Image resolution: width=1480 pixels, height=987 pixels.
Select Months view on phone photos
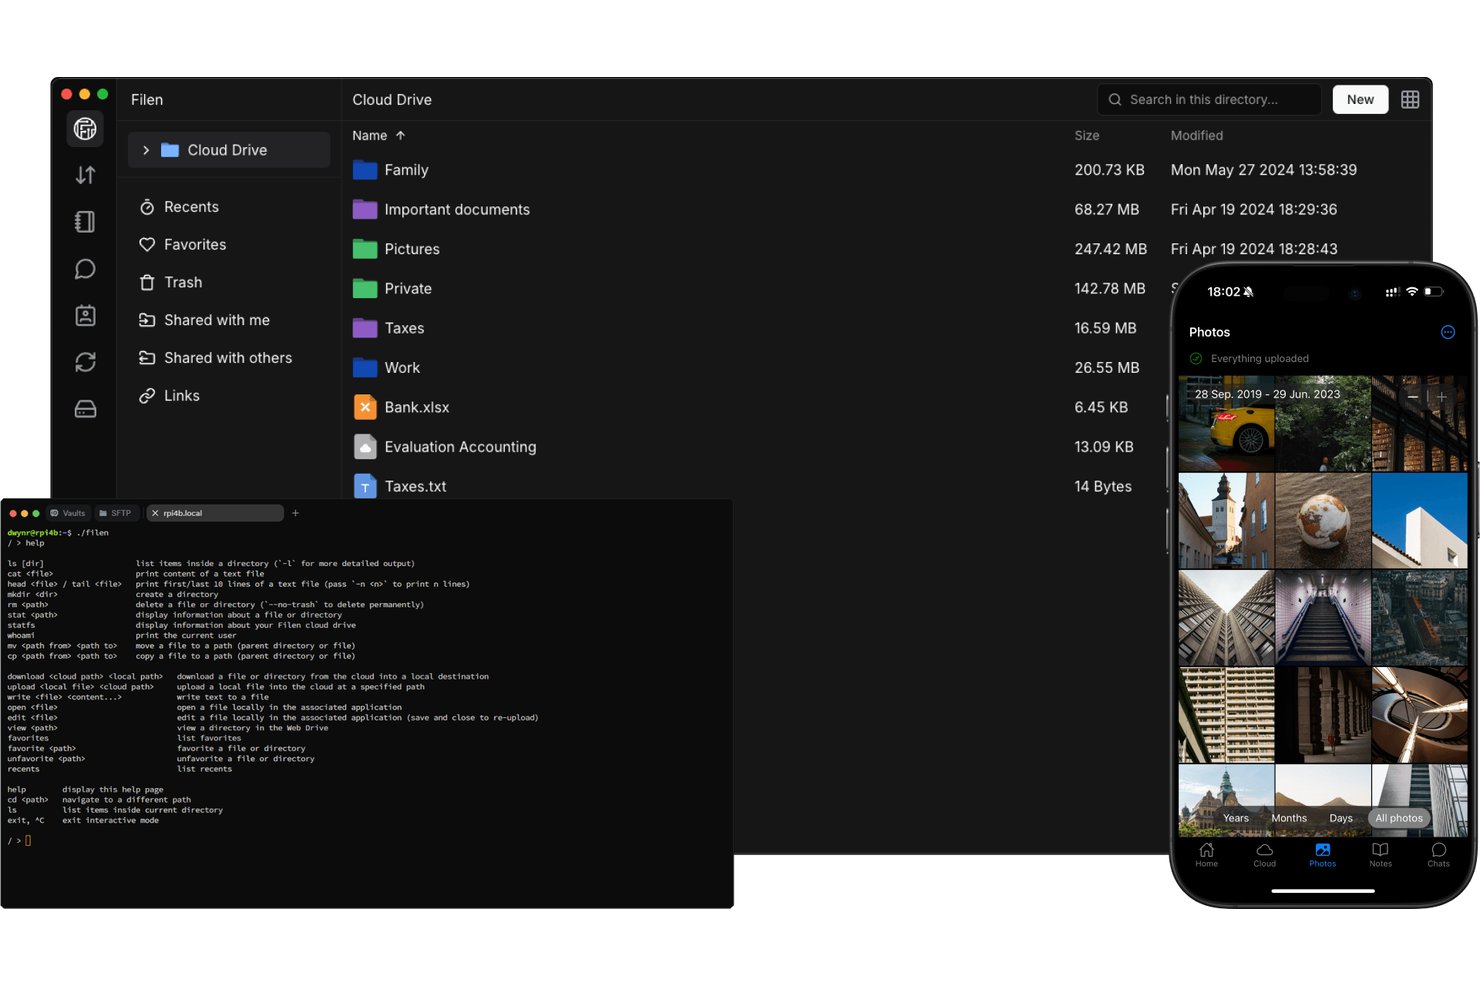coord(1289,818)
